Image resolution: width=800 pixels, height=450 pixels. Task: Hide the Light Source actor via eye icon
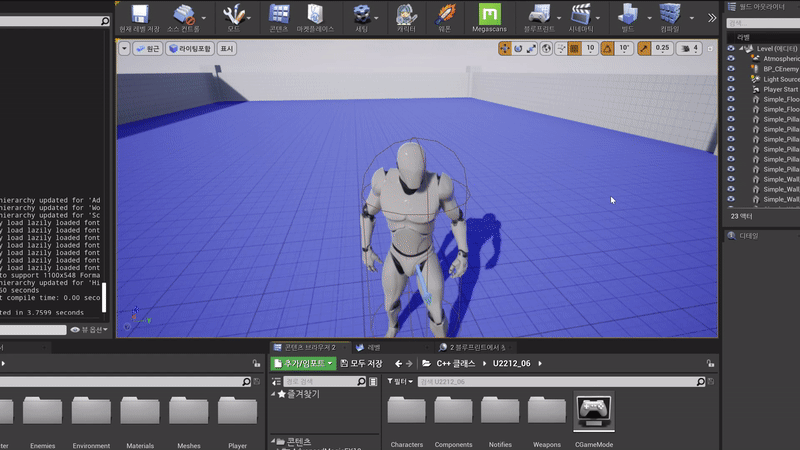pos(731,79)
